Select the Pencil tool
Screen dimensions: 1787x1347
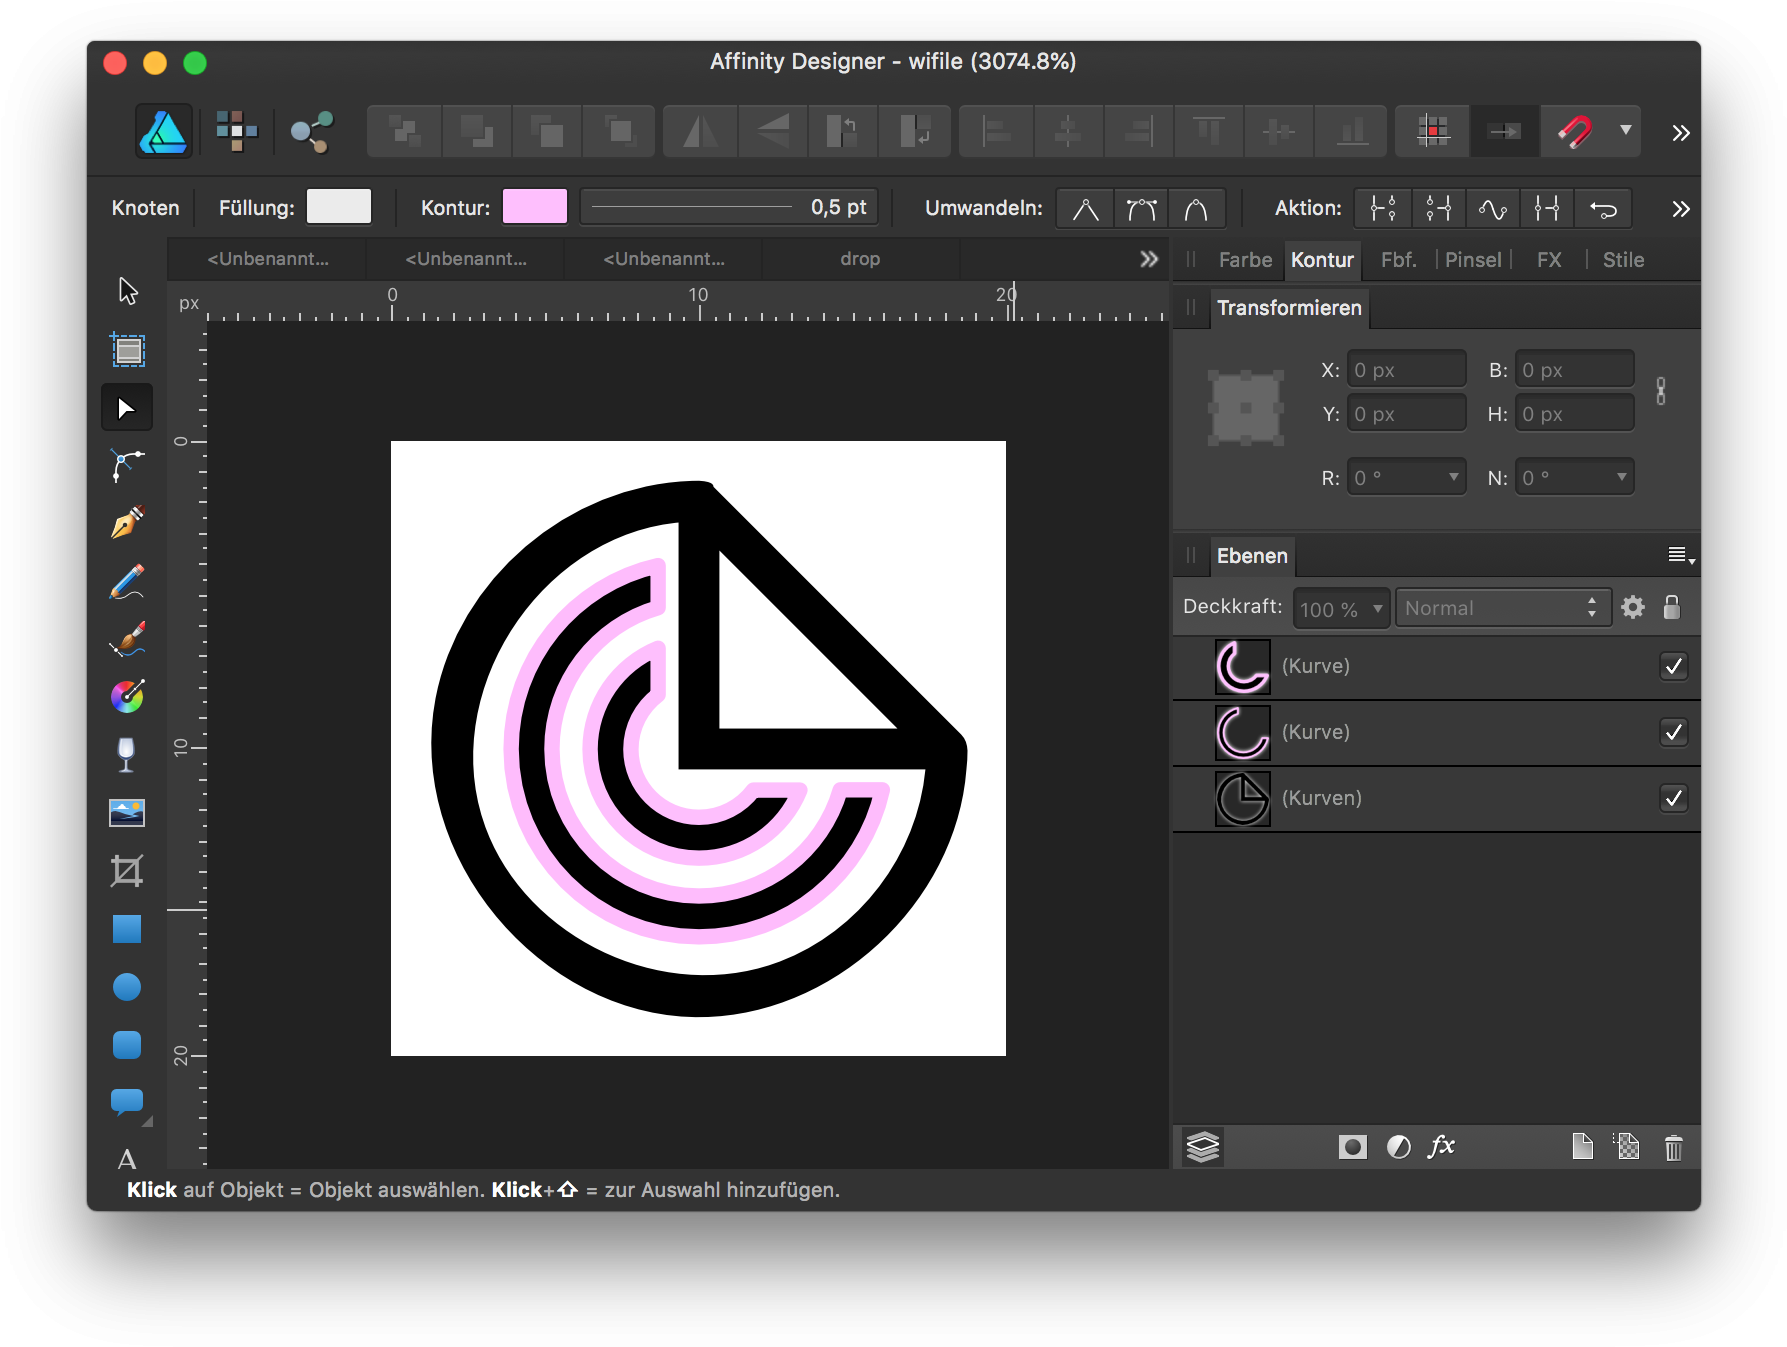pos(127,581)
